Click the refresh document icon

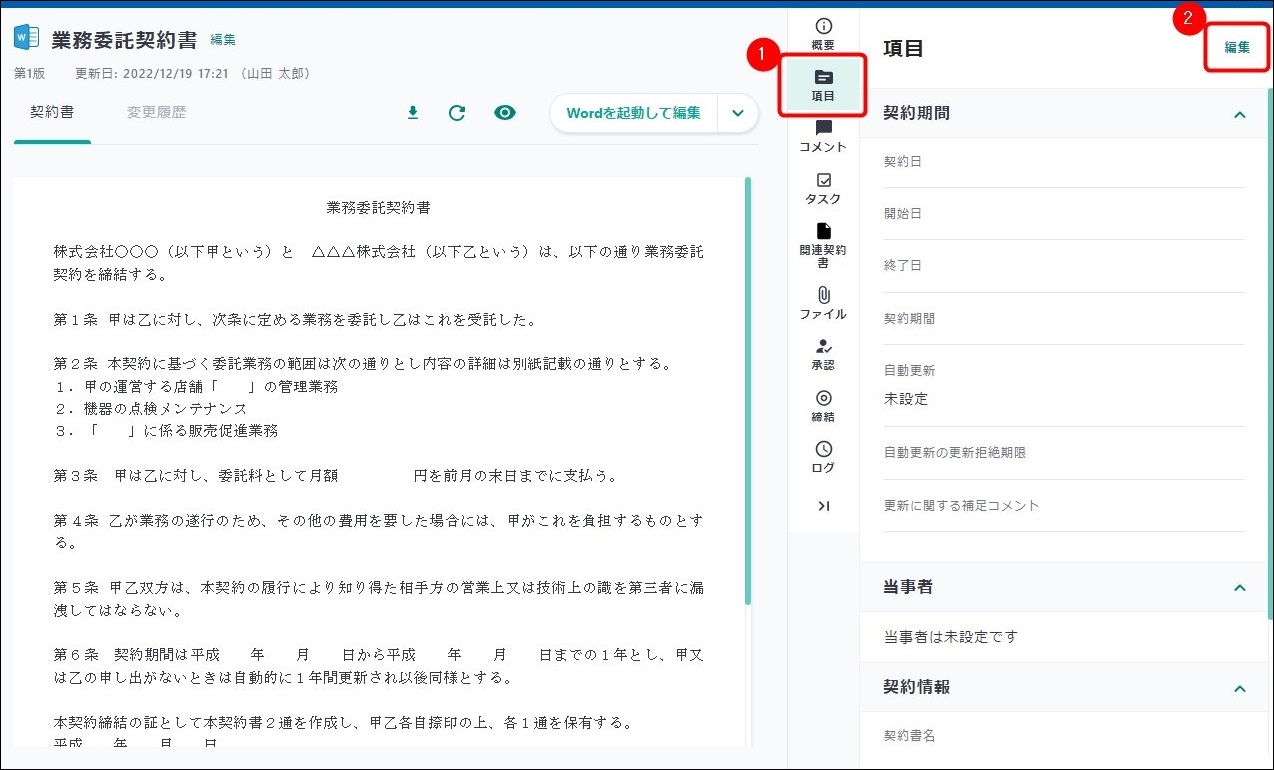pyautogui.click(x=457, y=113)
